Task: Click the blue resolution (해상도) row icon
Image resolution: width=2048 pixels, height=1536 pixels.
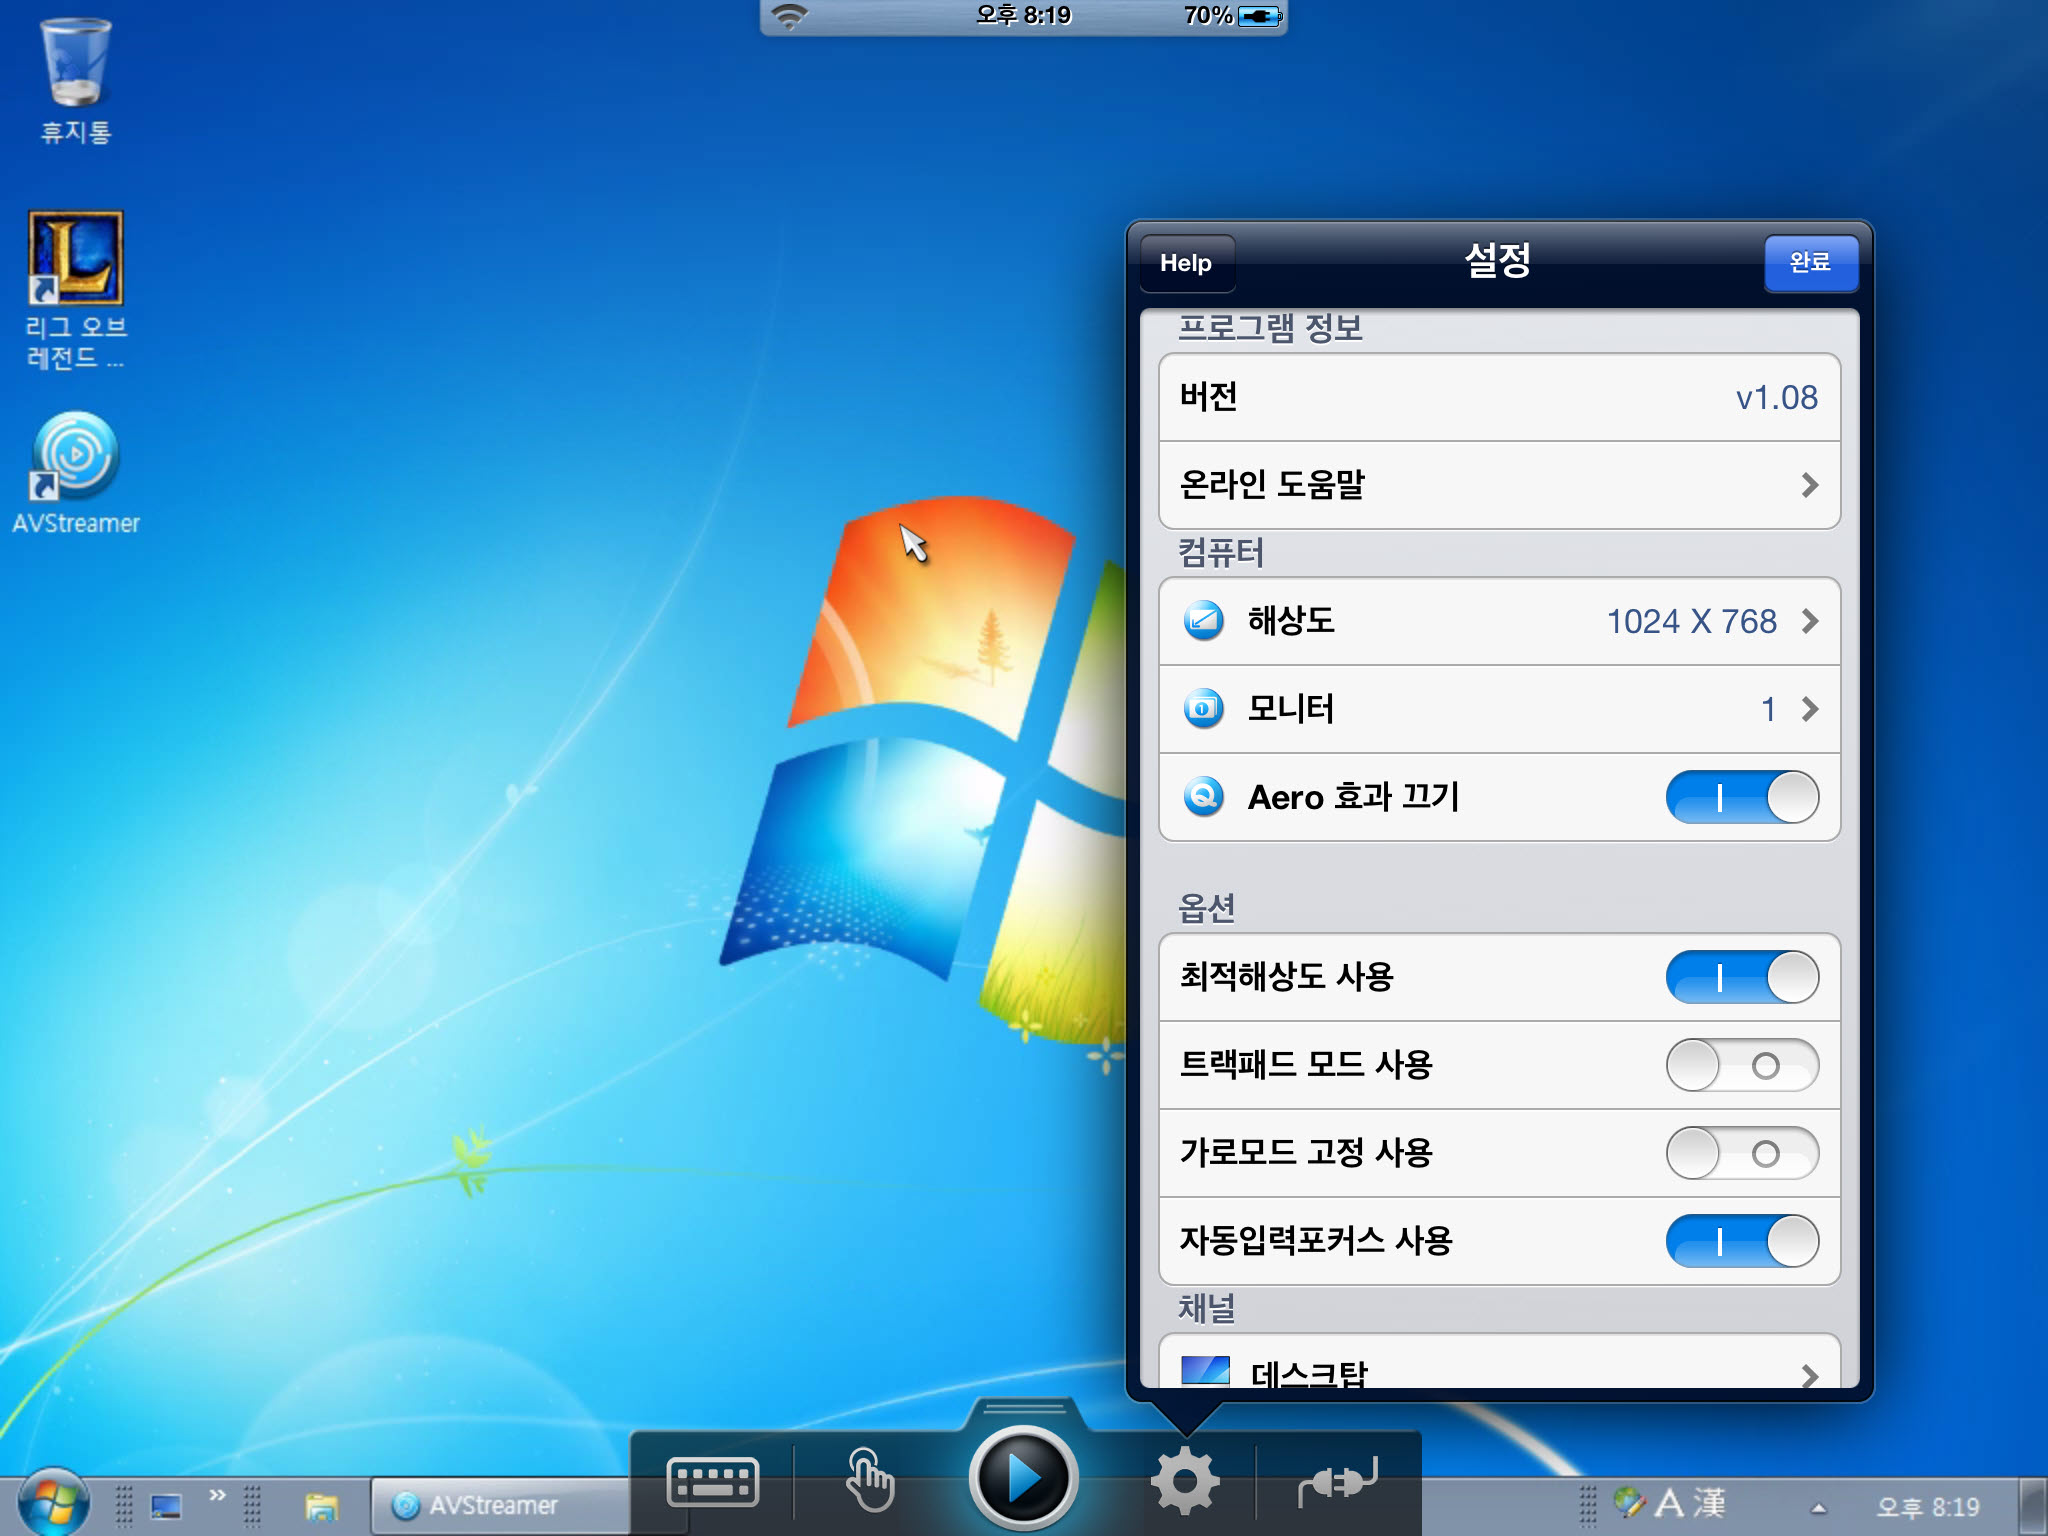Action: click(x=1203, y=621)
